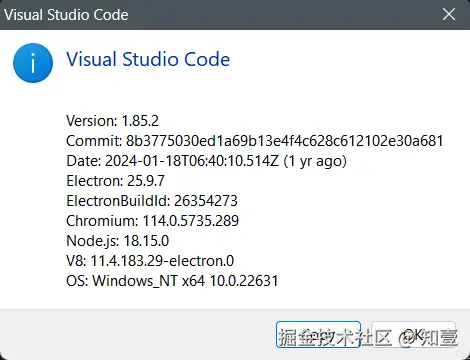Click the Copy button with blue outline
The height and width of the screenshot is (360, 470).
pos(318,335)
